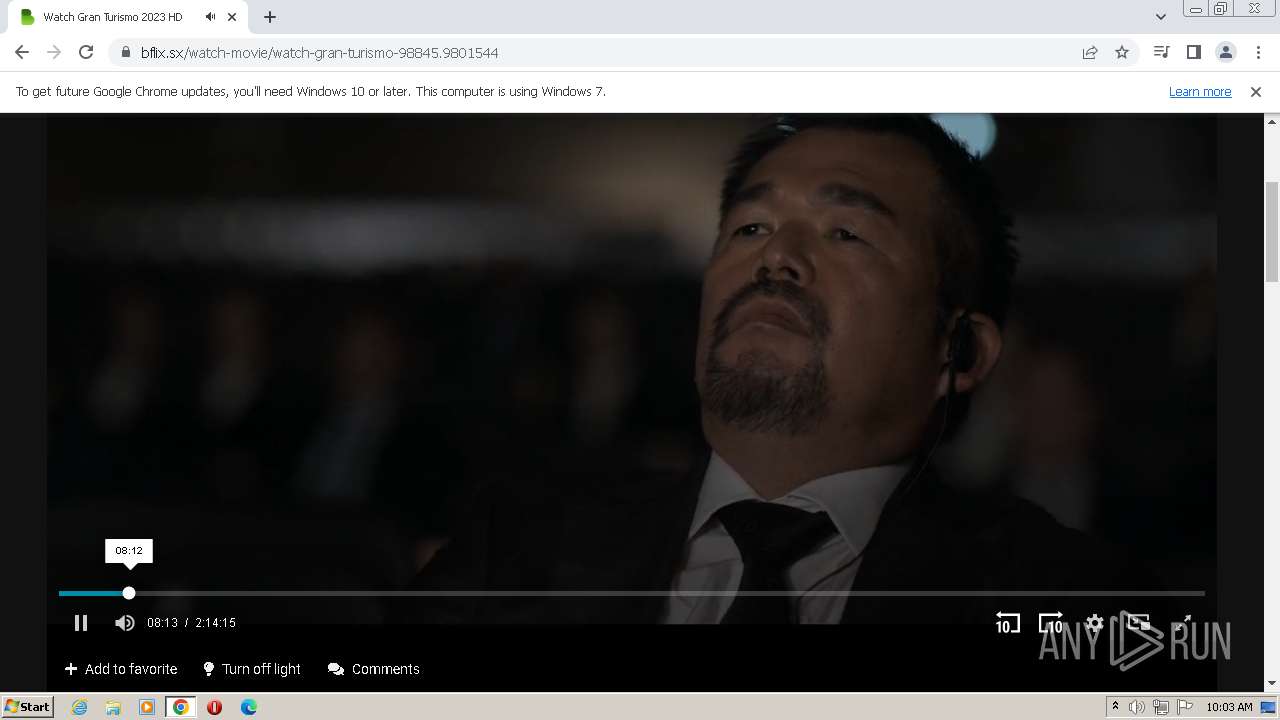1280x720 pixels.
Task: Select the Watch Gran Turismo 2023 HD tab
Action: [x=113, y=17]
